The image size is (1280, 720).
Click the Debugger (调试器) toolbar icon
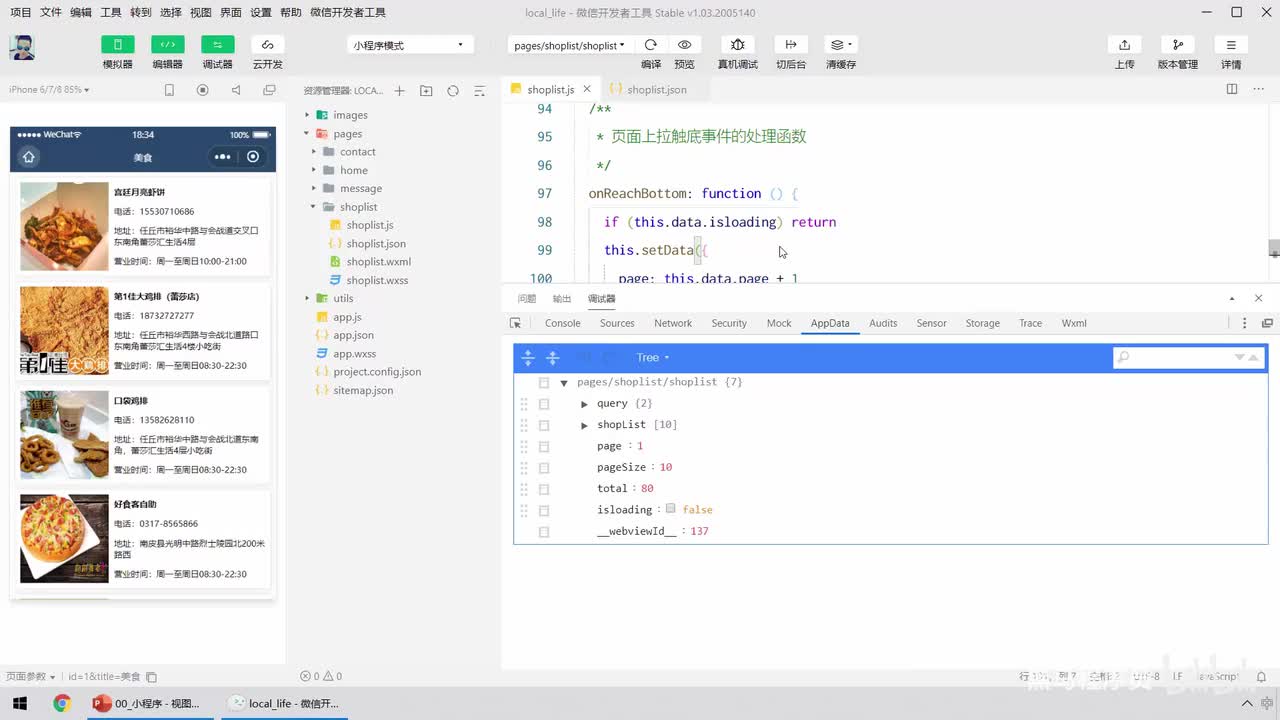click(x=217, y=45)
